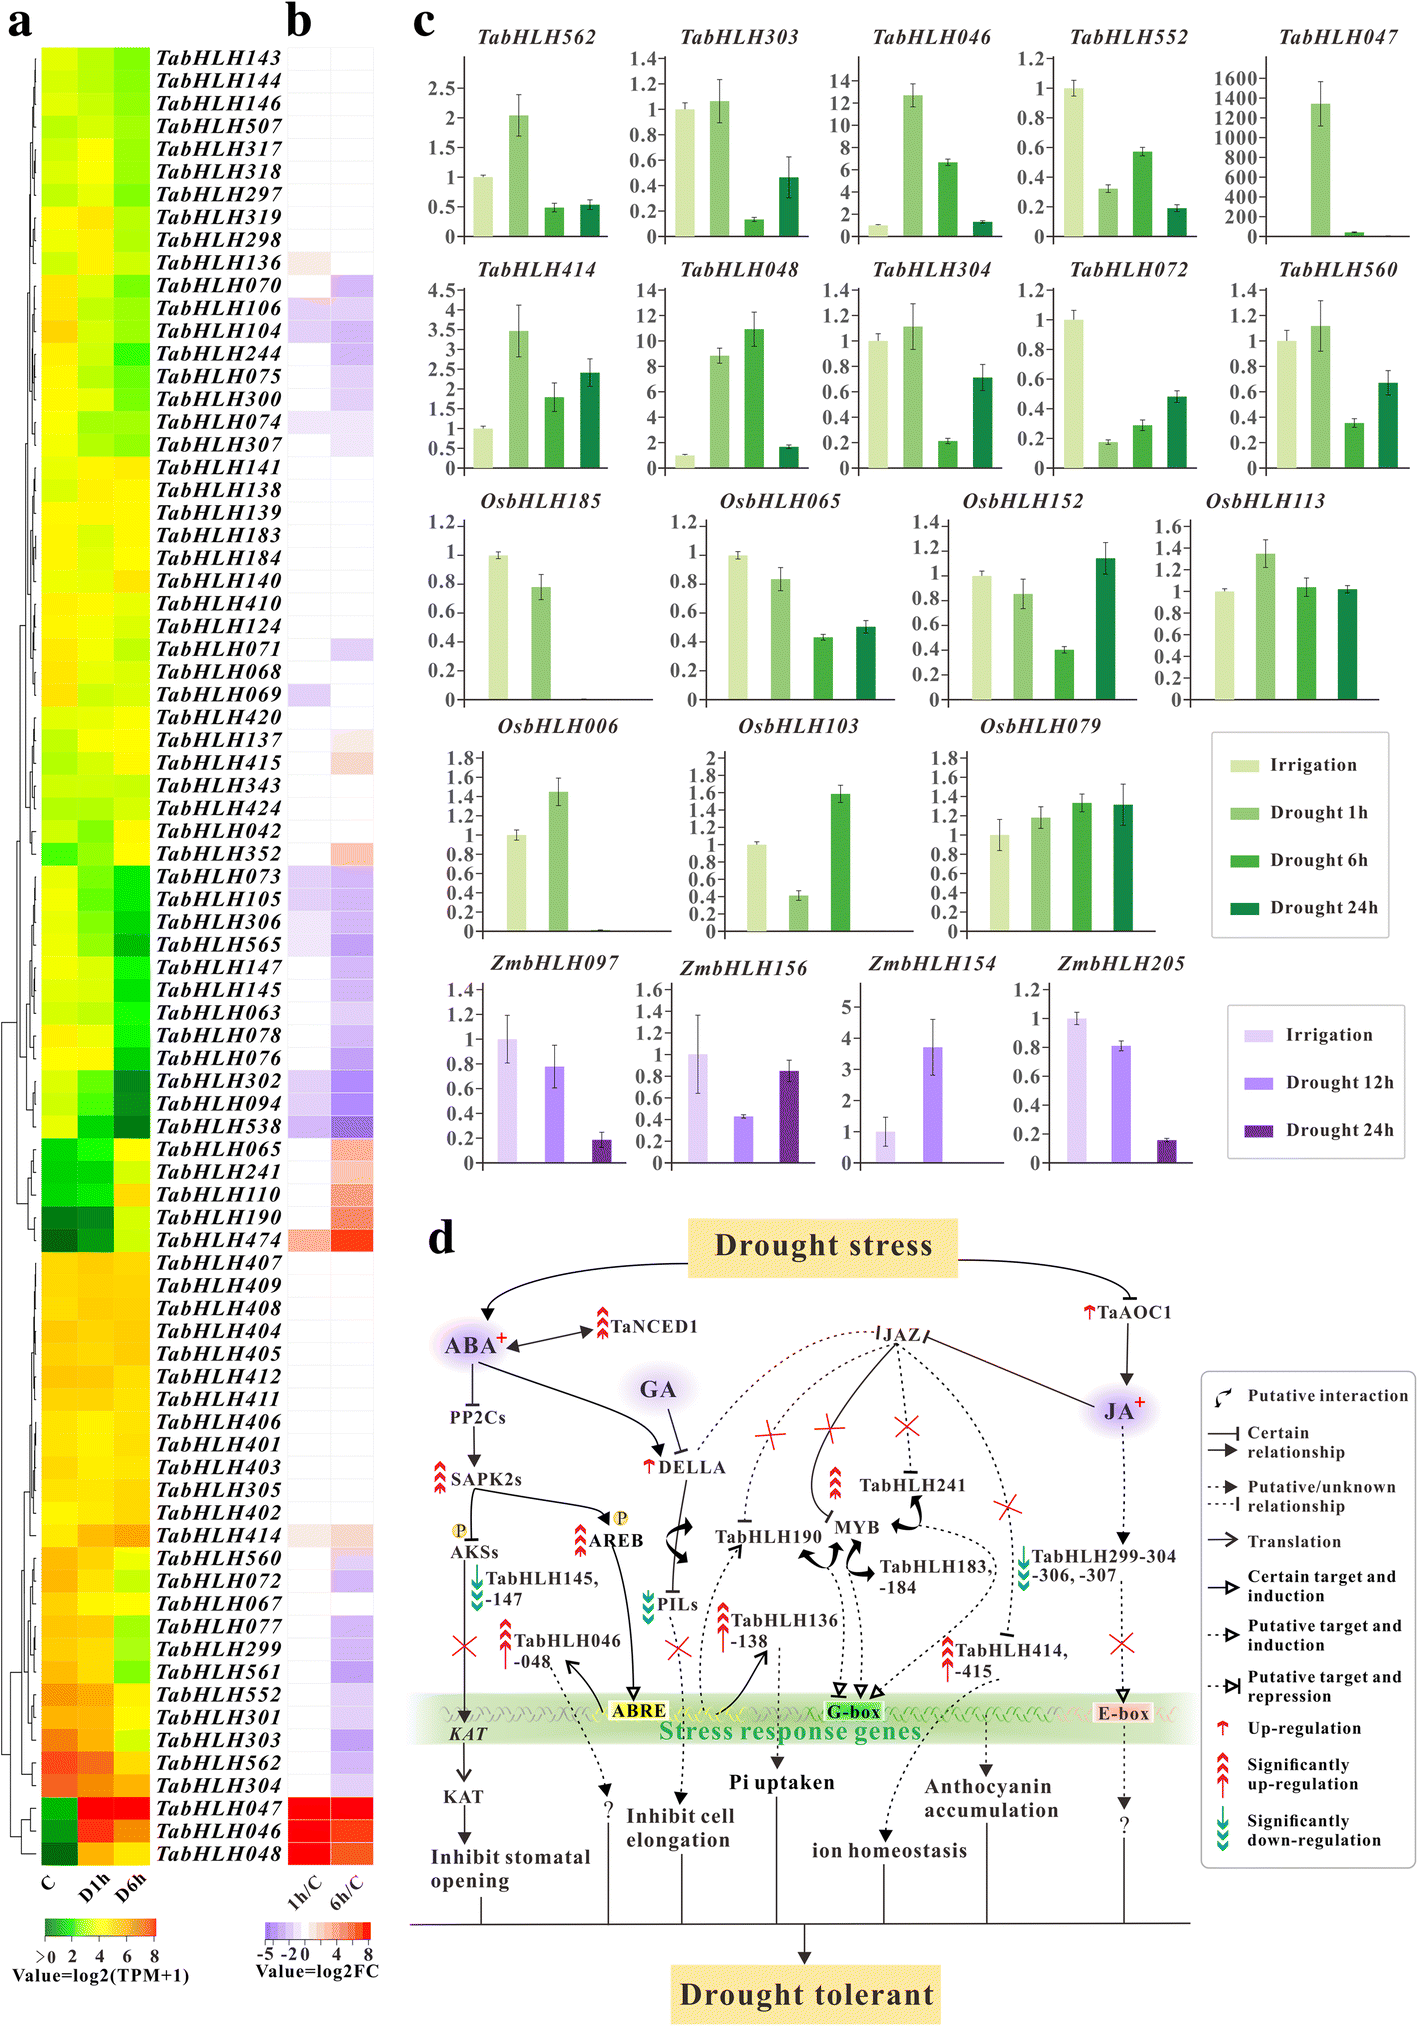Click the Putative interaction legend icon
The image size is (1418, 2026).
[1222, 1397]
